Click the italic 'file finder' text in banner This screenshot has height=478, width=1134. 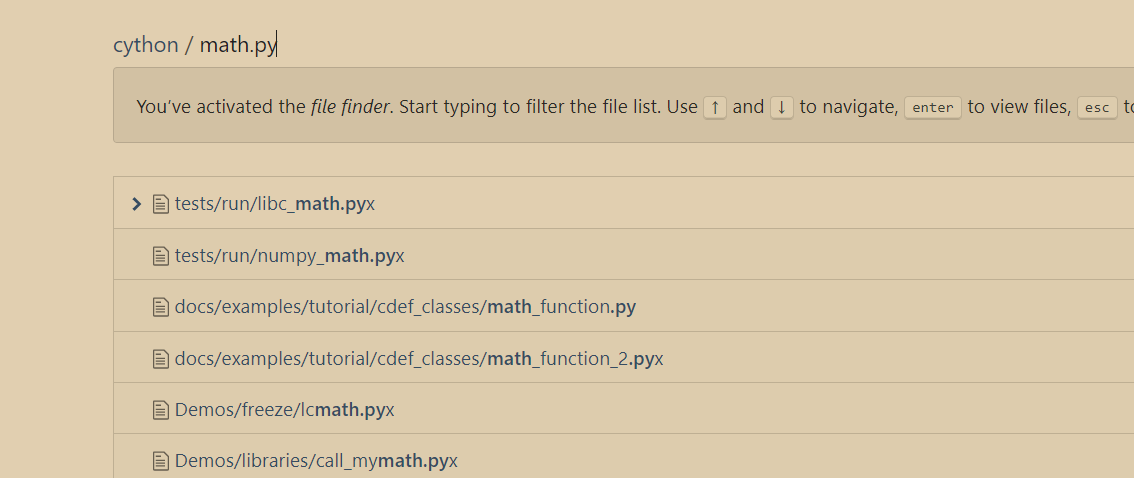click(x=349, y=107)
